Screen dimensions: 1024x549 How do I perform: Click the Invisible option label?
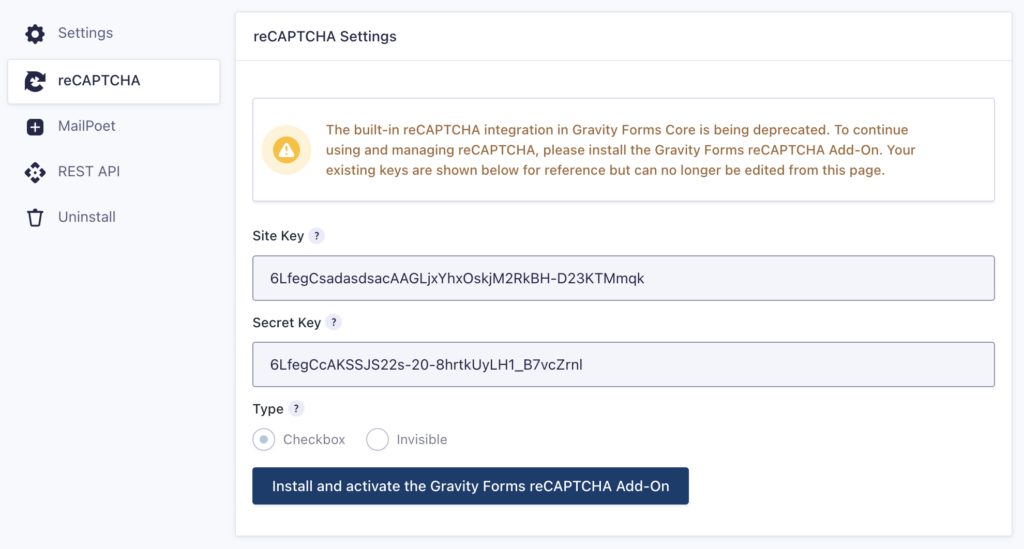click(422, 439)
